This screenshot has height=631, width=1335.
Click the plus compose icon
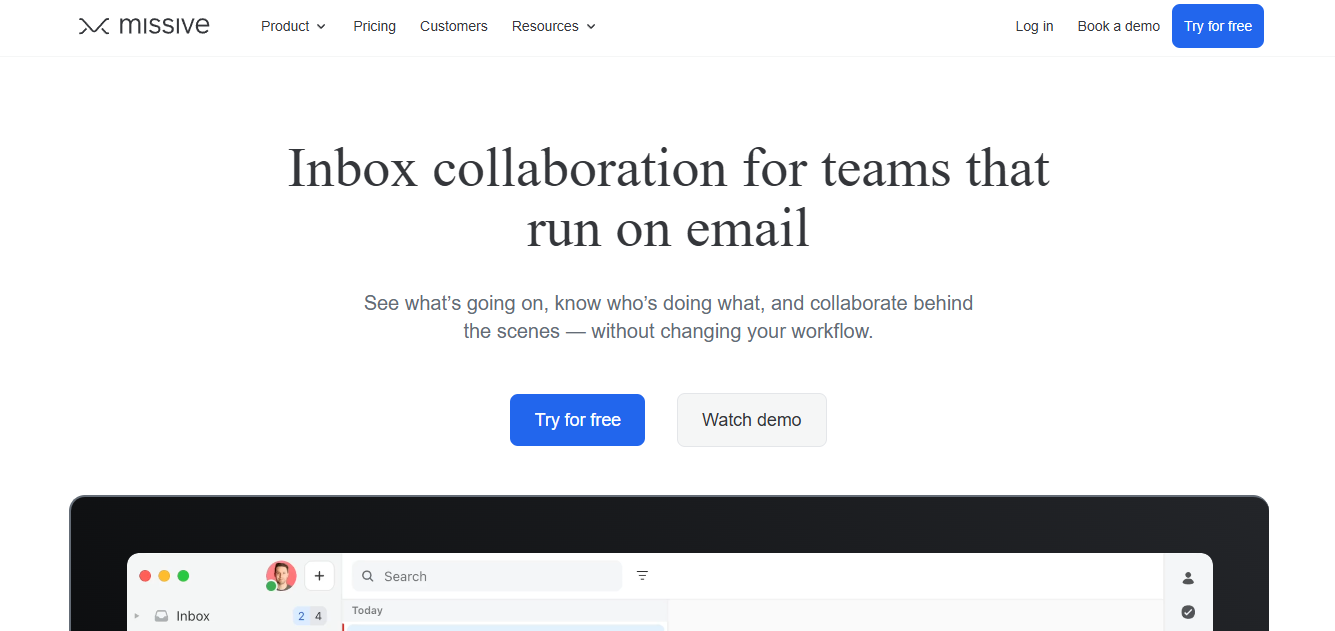(x=319, y=576)
